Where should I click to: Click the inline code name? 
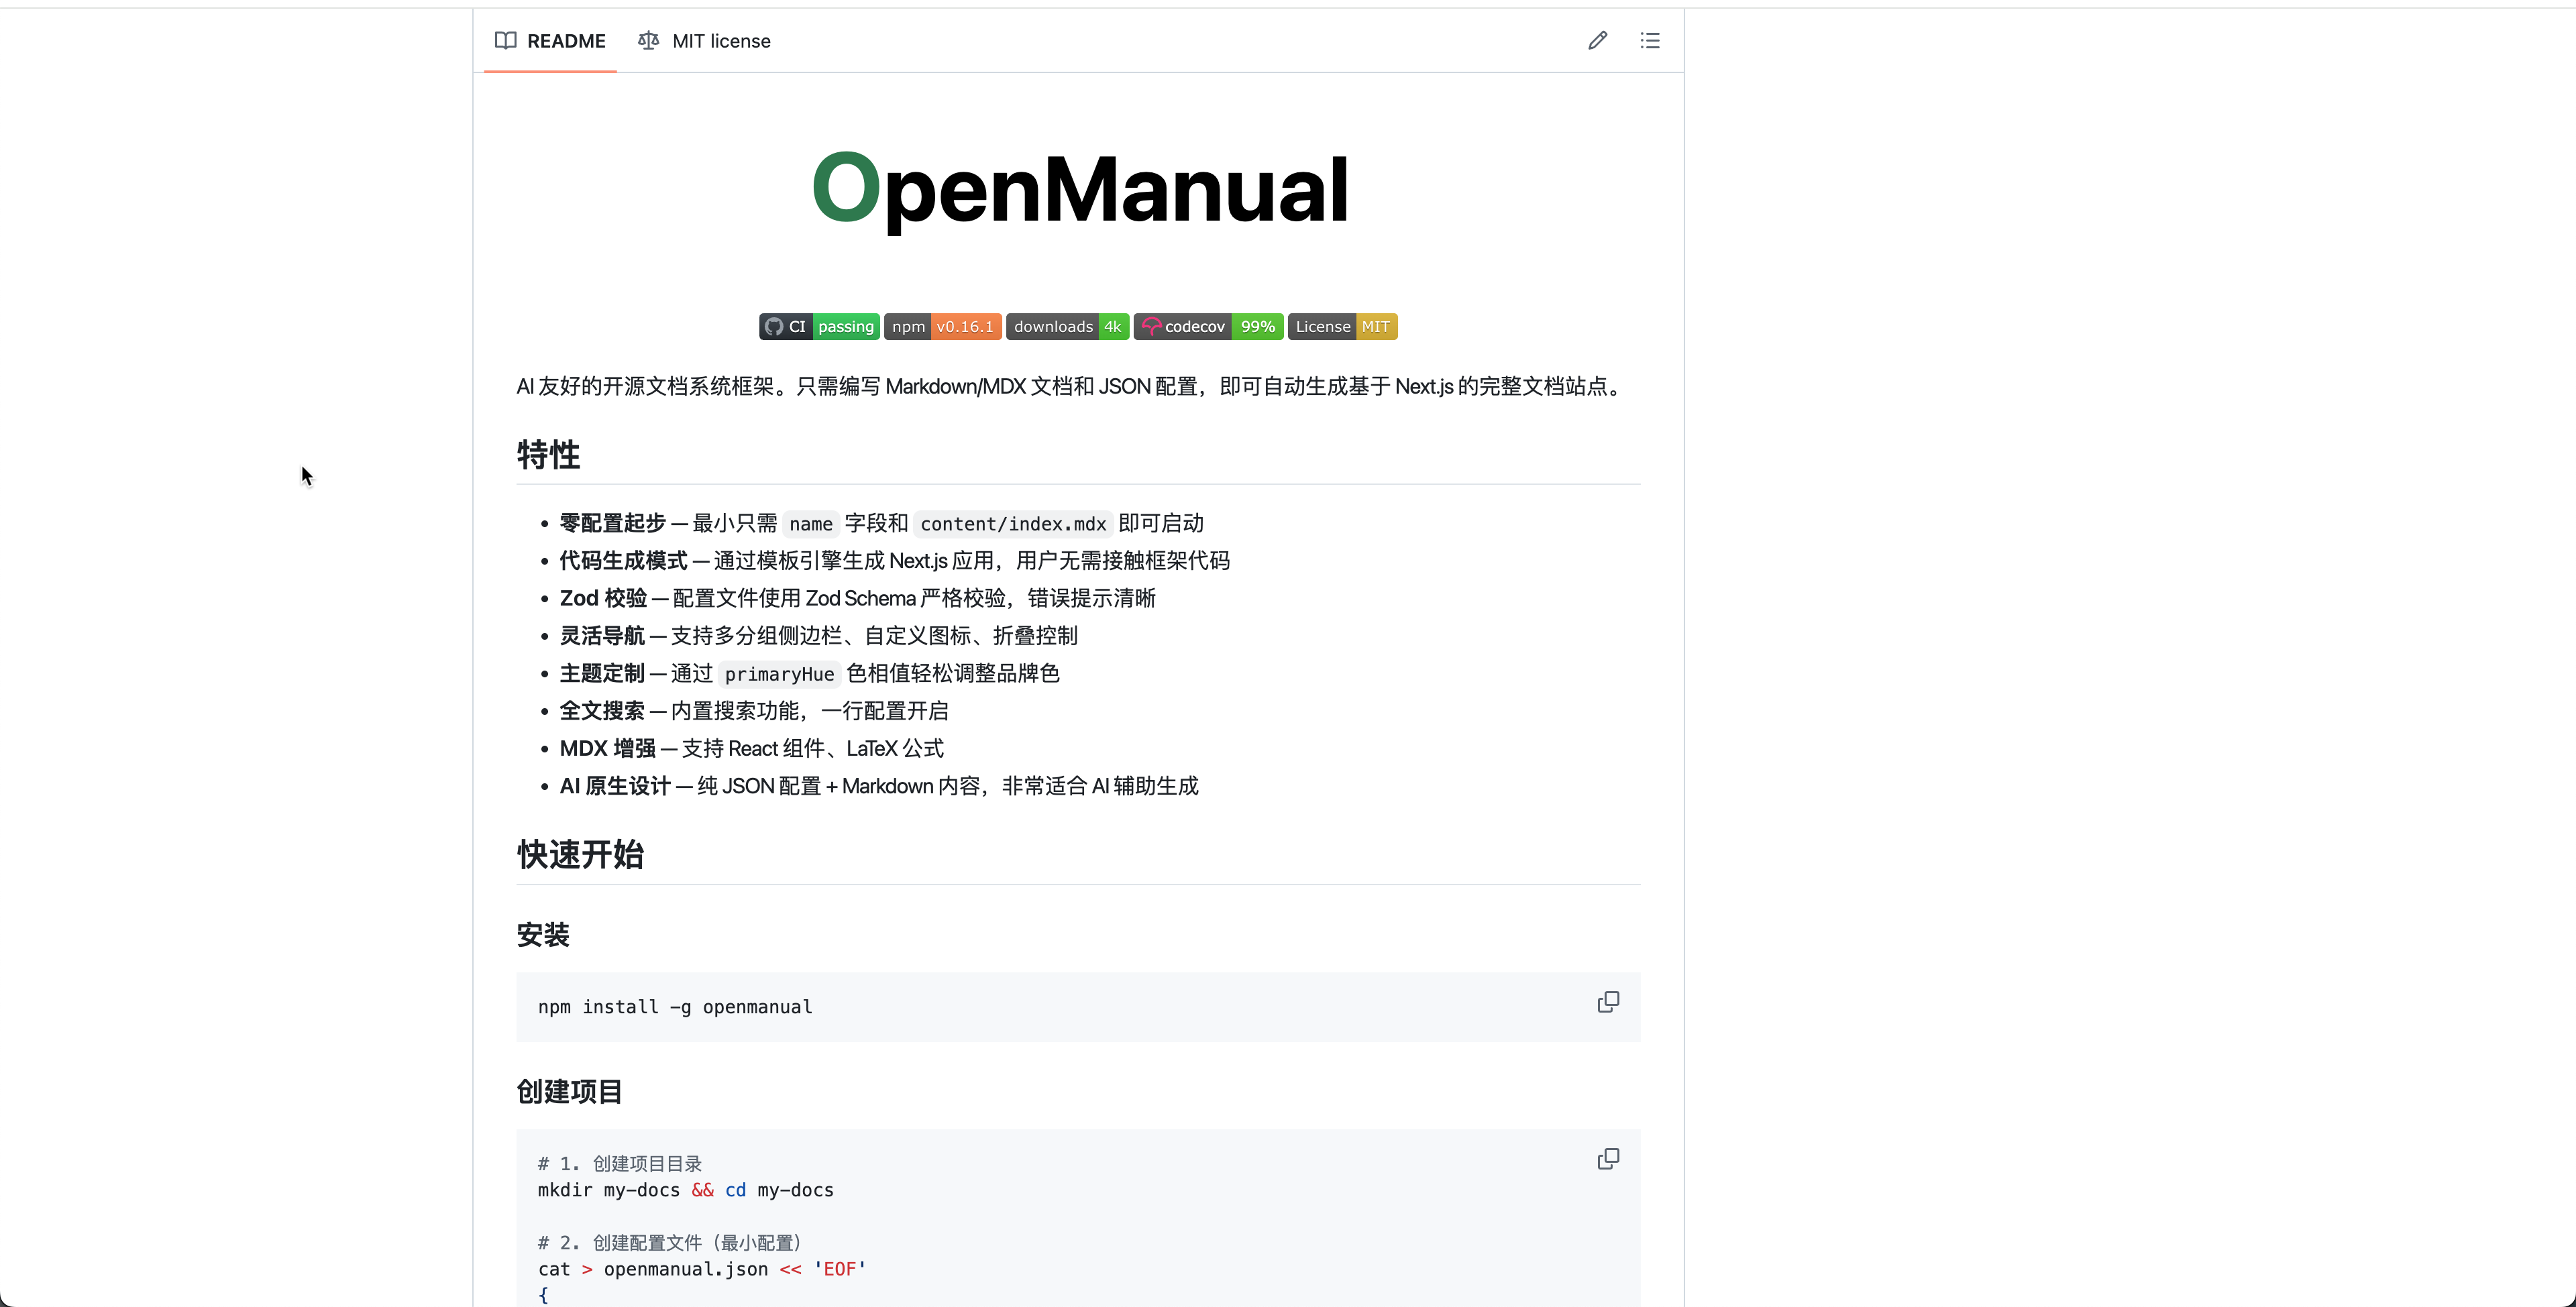[811, 524]
